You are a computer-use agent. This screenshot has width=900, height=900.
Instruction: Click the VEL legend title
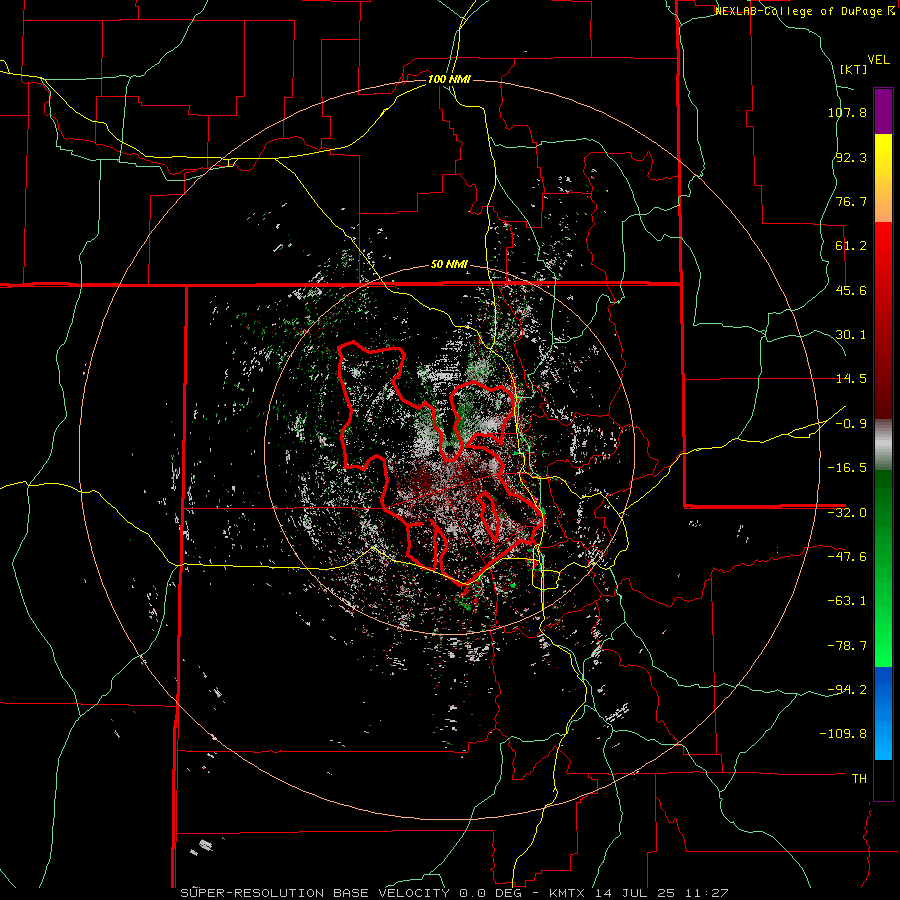(878, 60)
